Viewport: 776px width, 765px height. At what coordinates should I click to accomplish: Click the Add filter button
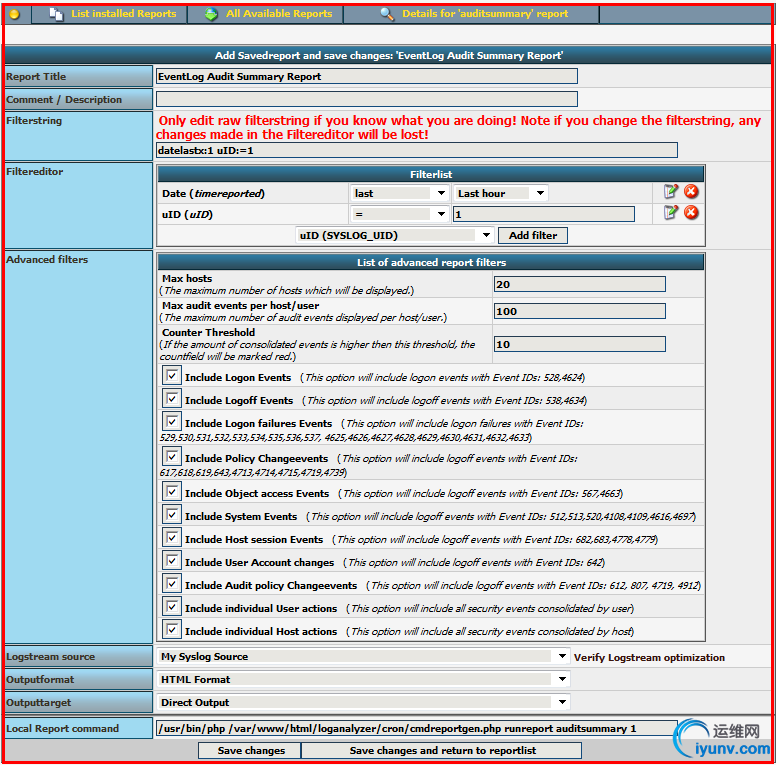coord(533,236)
